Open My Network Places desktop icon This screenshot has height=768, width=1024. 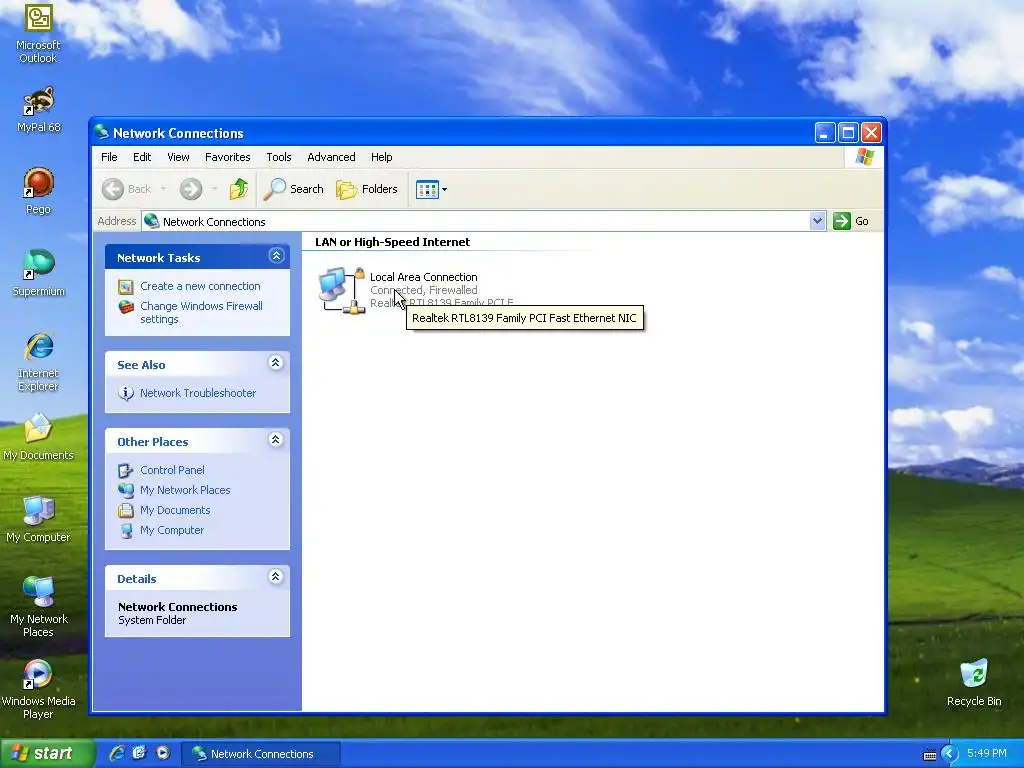pyautogui.click(x=38, y=607)
